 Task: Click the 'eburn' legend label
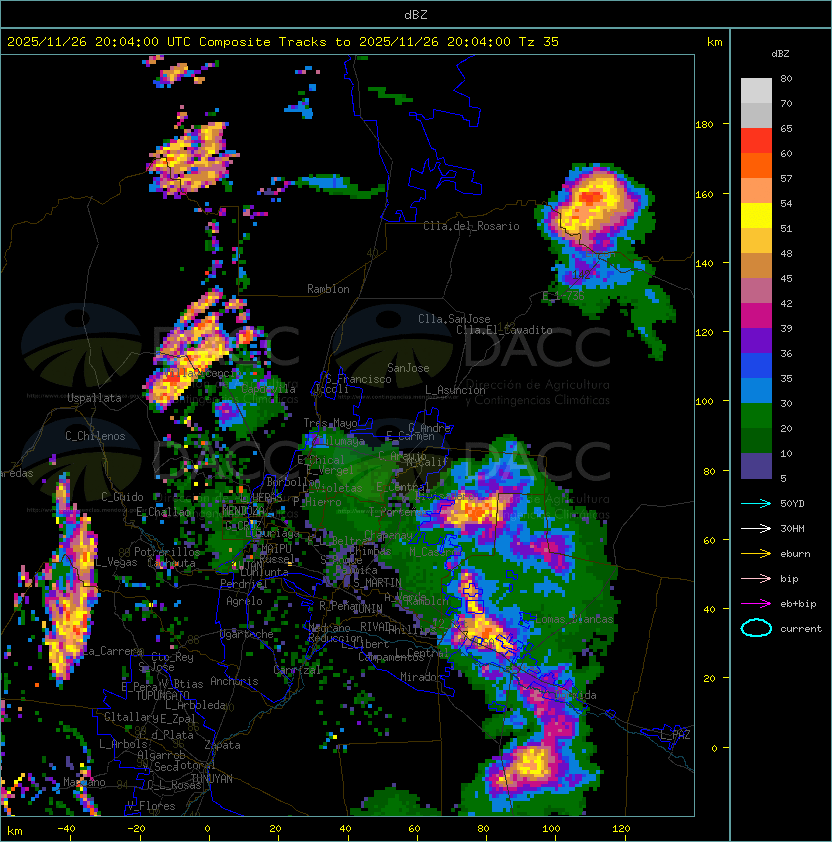coord(795,554)
